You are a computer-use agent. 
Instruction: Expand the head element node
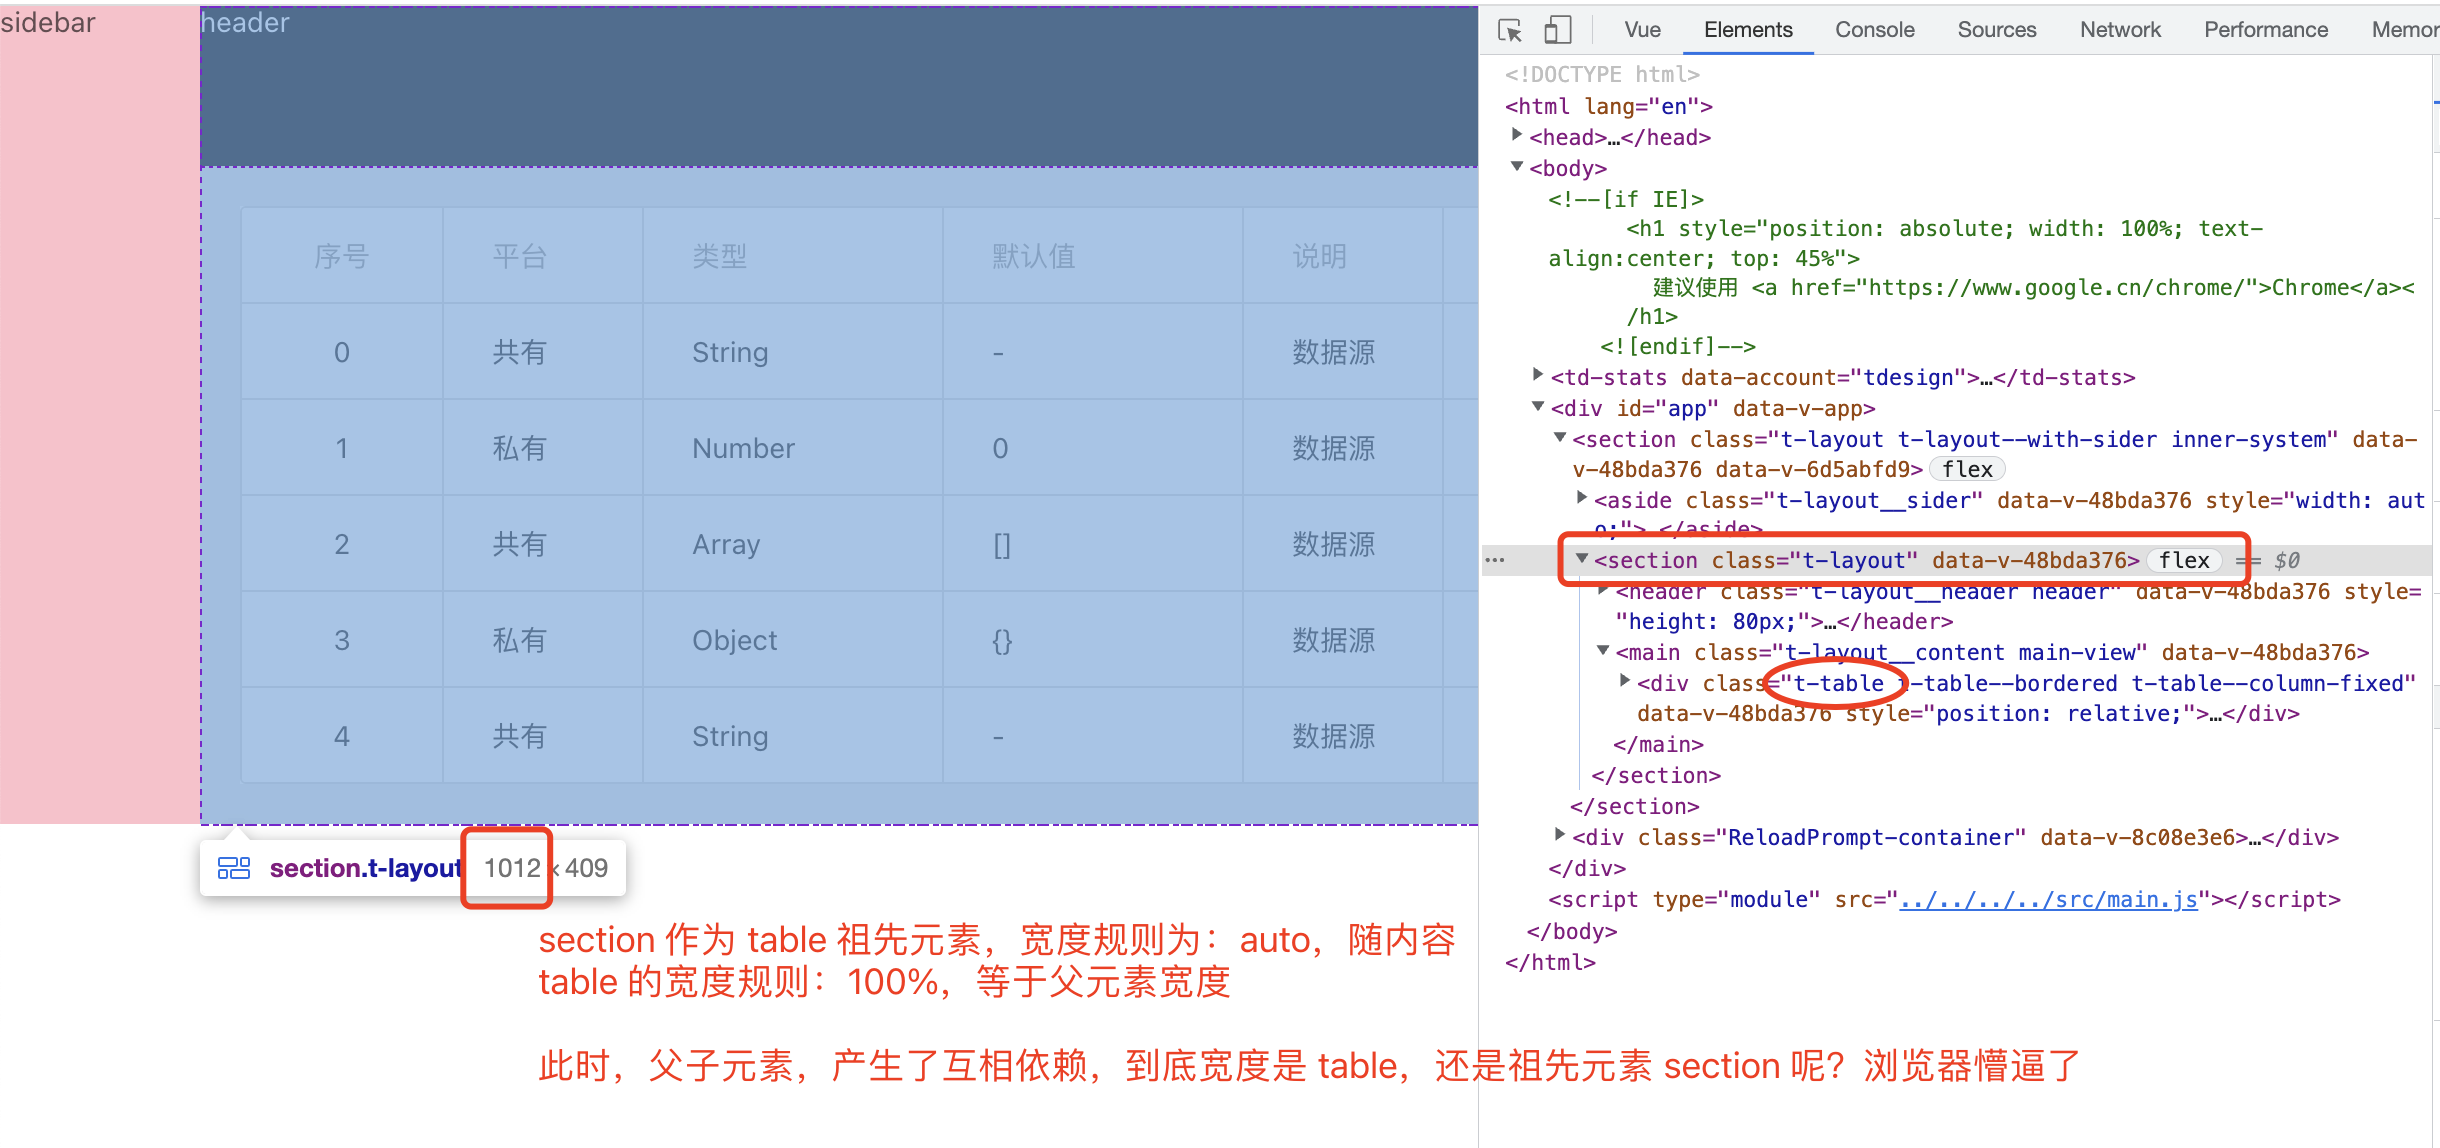(1517, 137)
